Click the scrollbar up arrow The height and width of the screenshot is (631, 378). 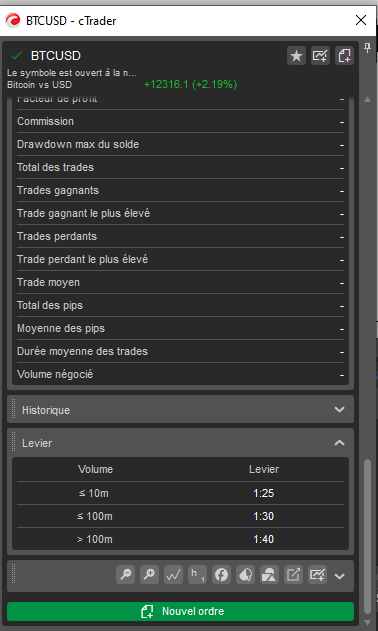pyautogui.click(x=367, y=99)
